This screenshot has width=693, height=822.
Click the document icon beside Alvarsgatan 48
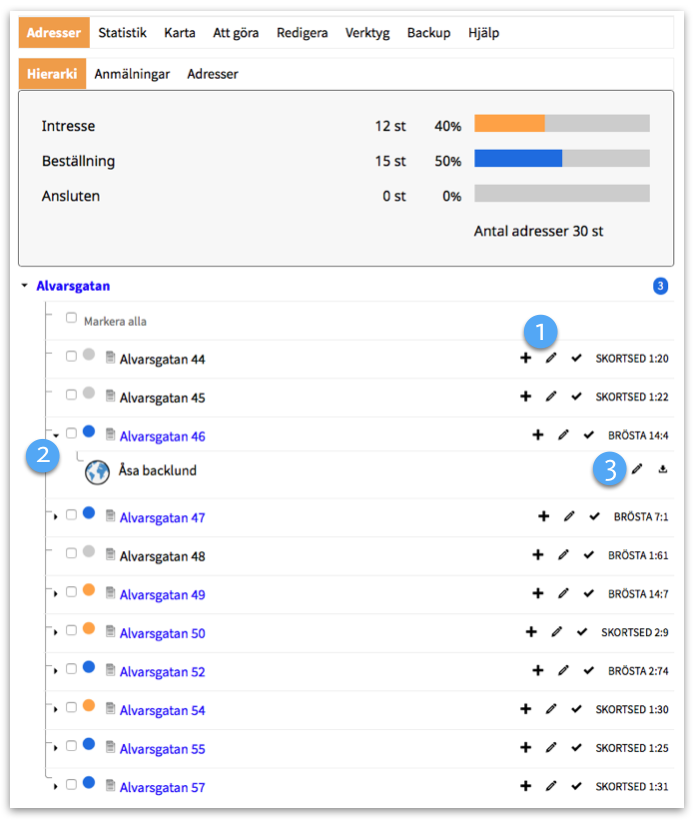click(x=110, y=555)
